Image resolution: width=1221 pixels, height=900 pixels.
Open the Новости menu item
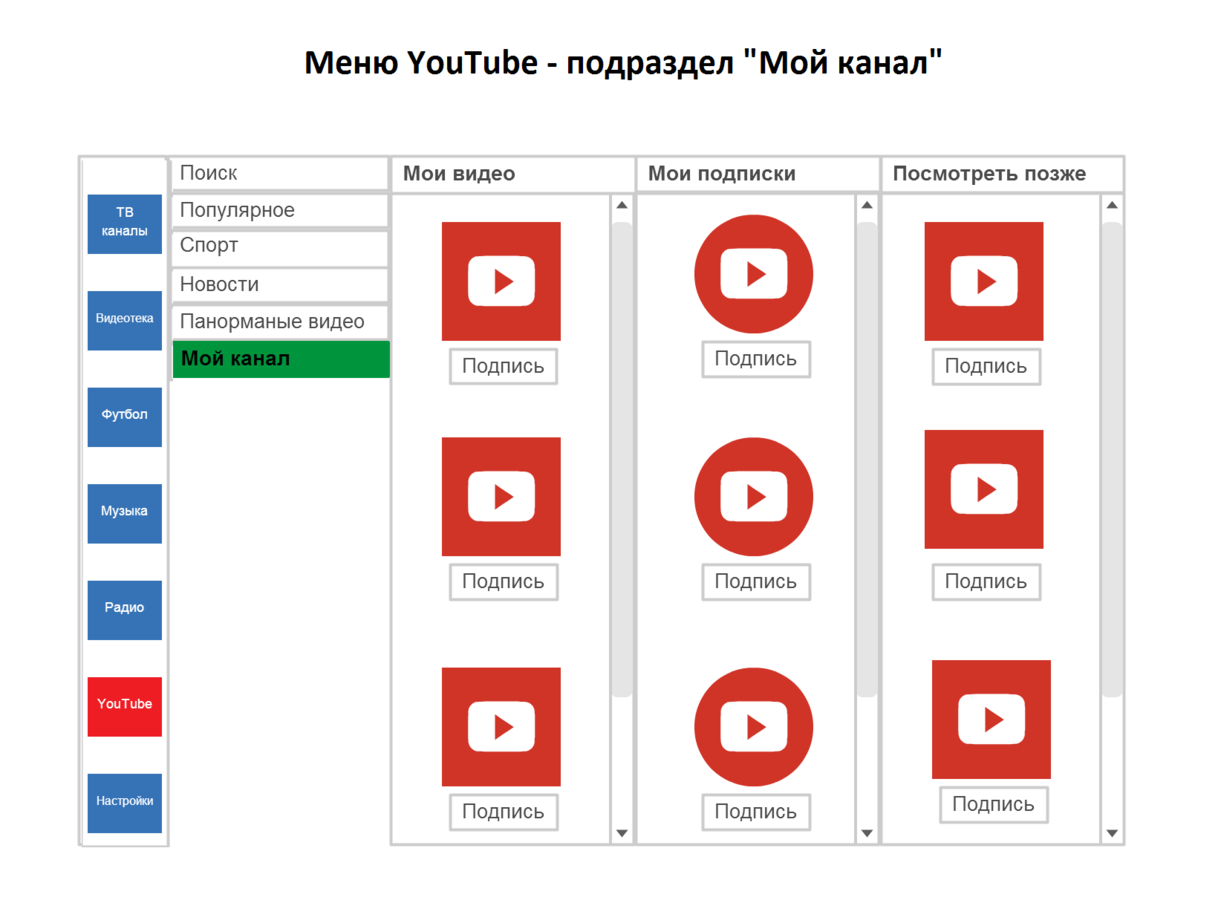tap(280, 285)
